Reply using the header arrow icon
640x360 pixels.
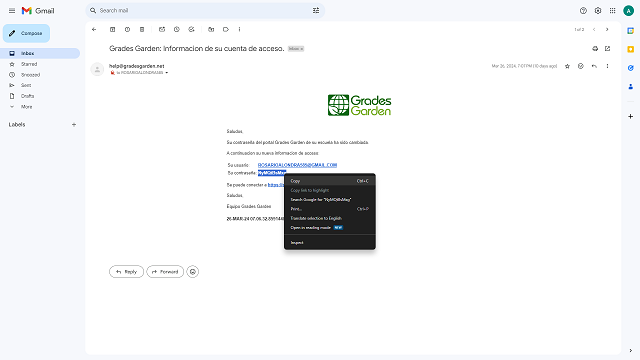pyautogui.click(x=594, y=66)
